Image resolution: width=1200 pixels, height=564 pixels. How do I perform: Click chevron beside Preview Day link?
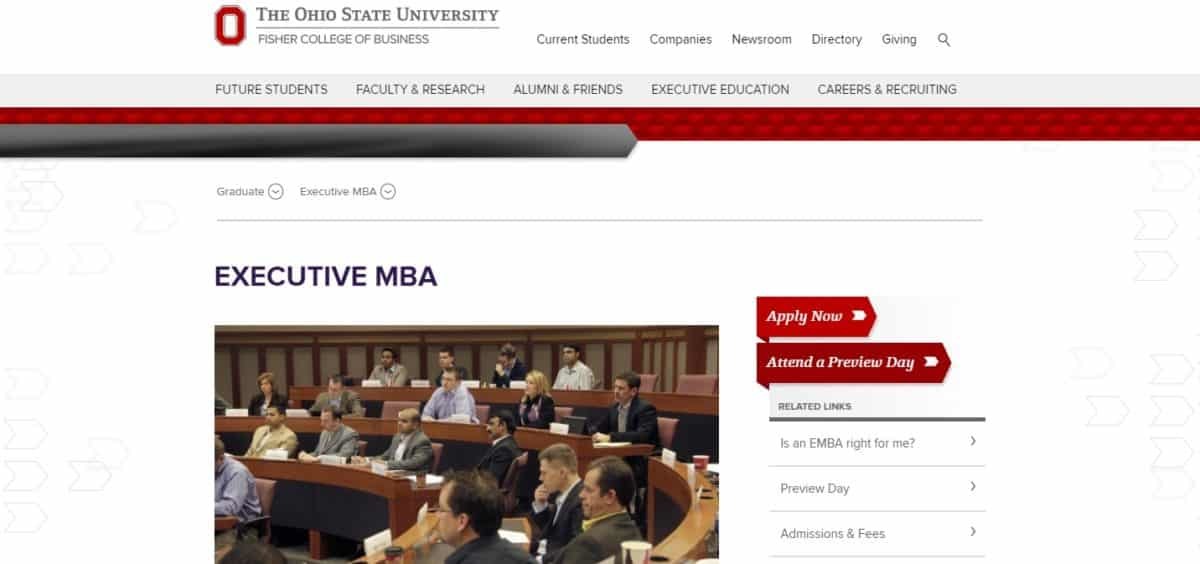pyautogui.click(x=973, y=487)
